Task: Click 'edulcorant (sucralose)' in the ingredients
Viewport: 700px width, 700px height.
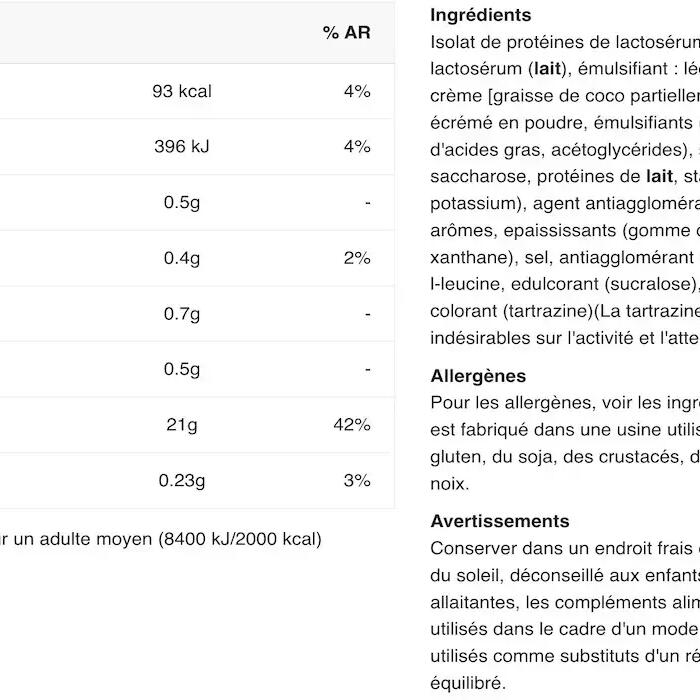Action: point(604,284)
